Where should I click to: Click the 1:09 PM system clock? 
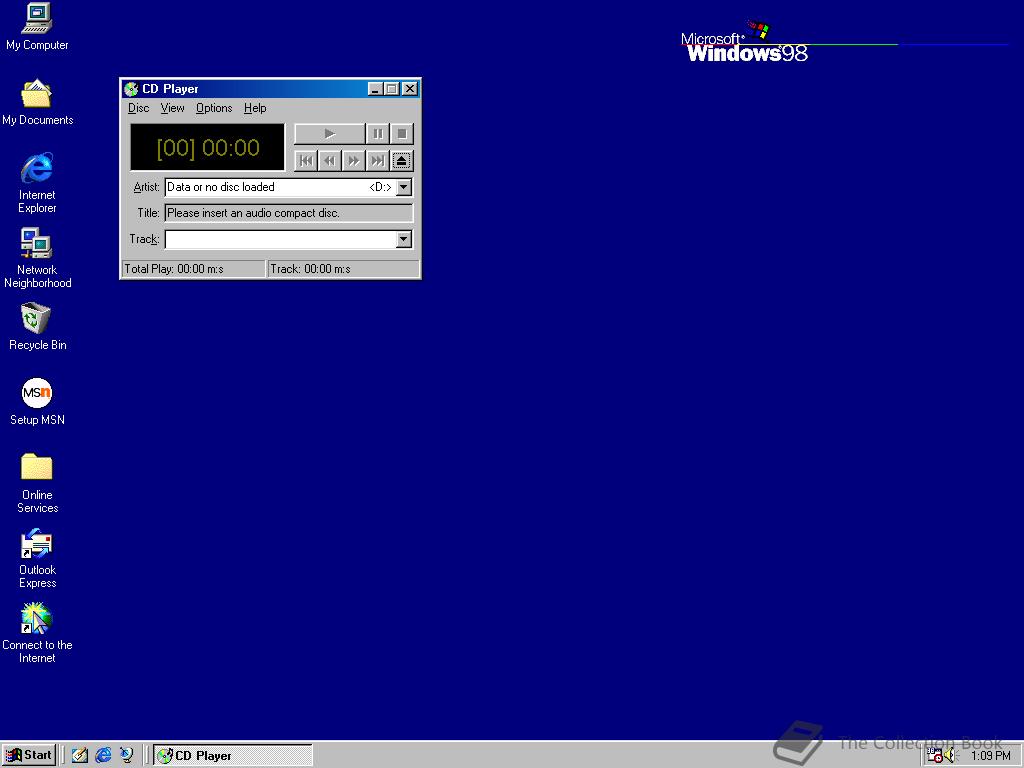pyautogui.click(x=991, y=756)
